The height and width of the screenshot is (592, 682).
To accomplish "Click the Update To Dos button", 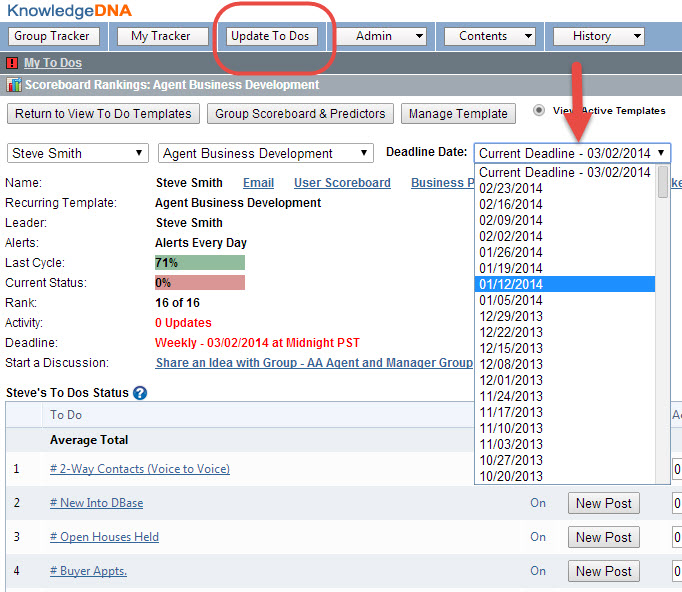I will point(272,36).
